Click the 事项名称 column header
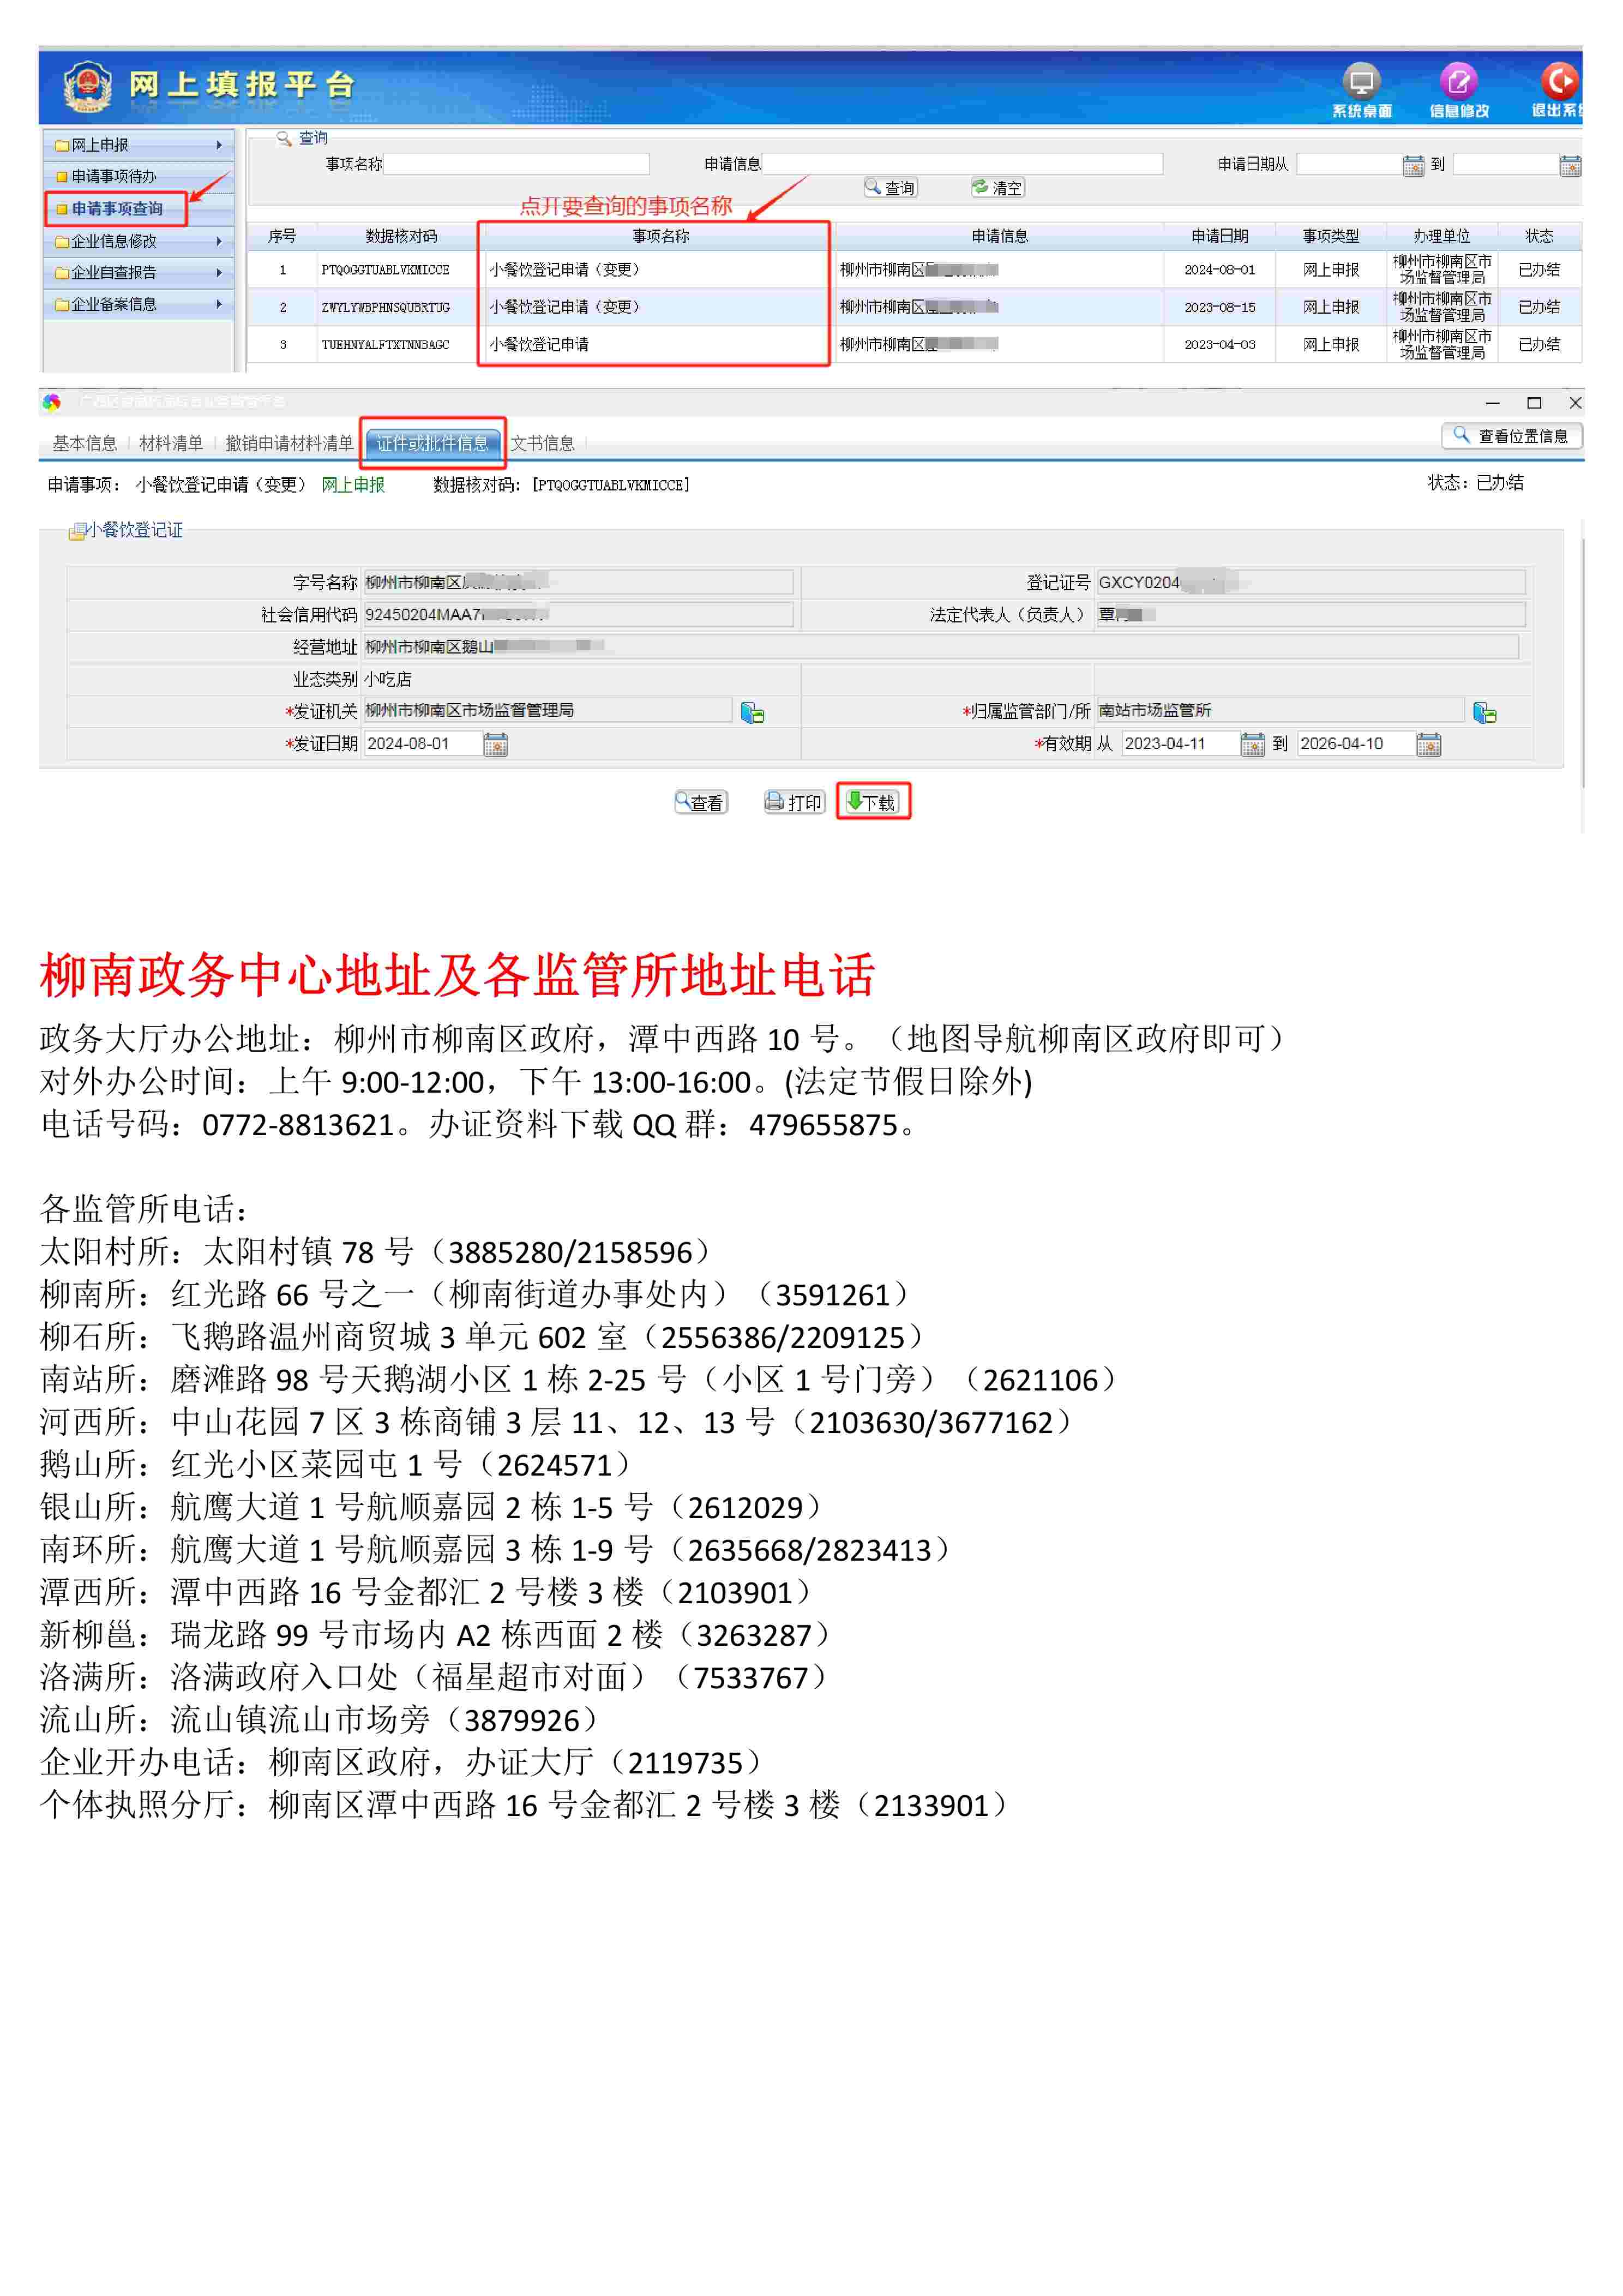The height and width of the screenshot is (2296, 1623). 660,236
